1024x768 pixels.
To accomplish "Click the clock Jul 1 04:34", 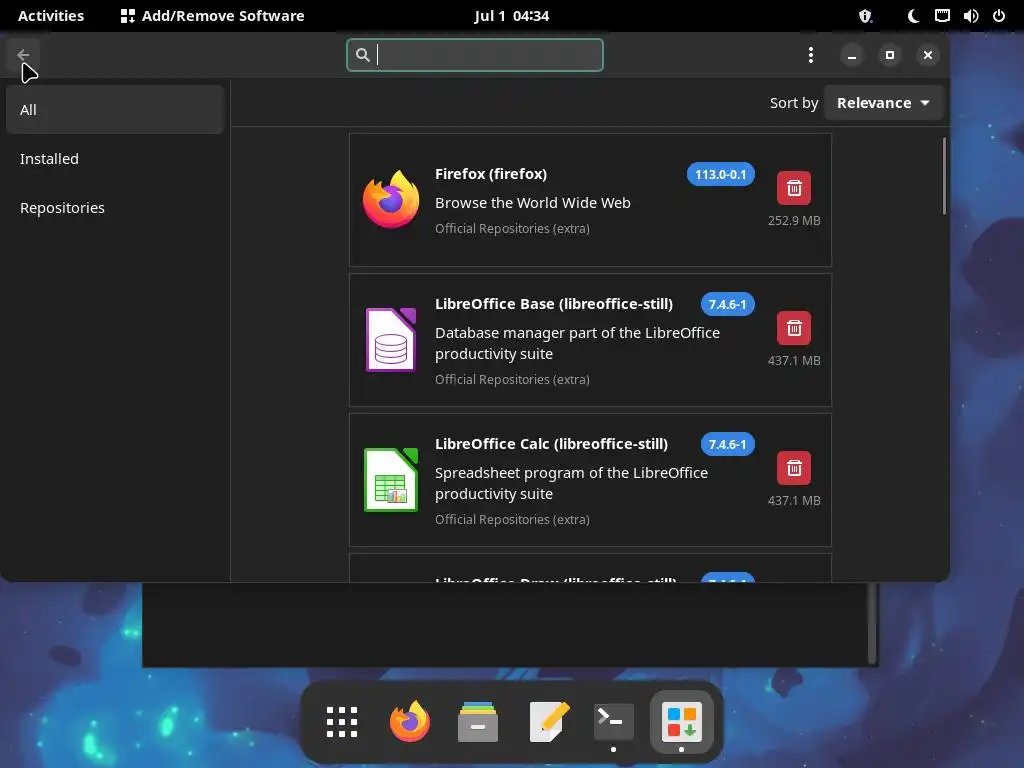I will tap(511, 16).
